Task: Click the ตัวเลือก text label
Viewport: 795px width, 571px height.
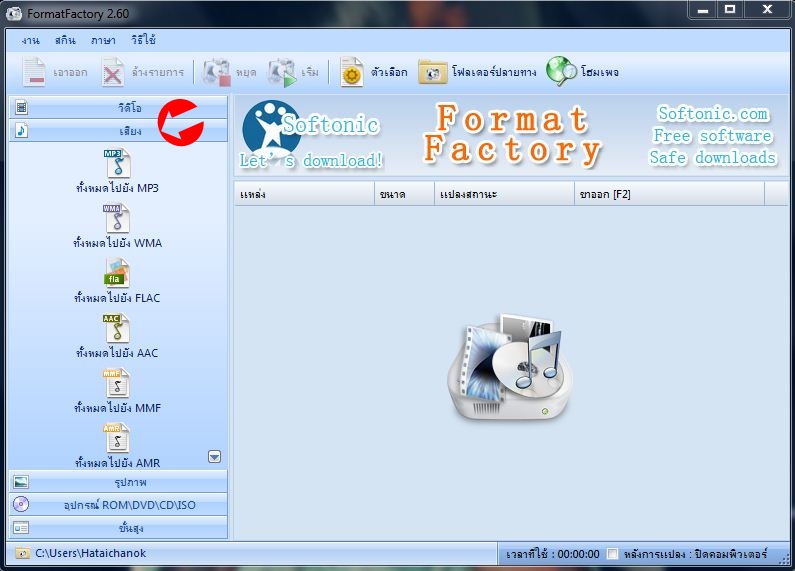Action: tap(389, 72)
